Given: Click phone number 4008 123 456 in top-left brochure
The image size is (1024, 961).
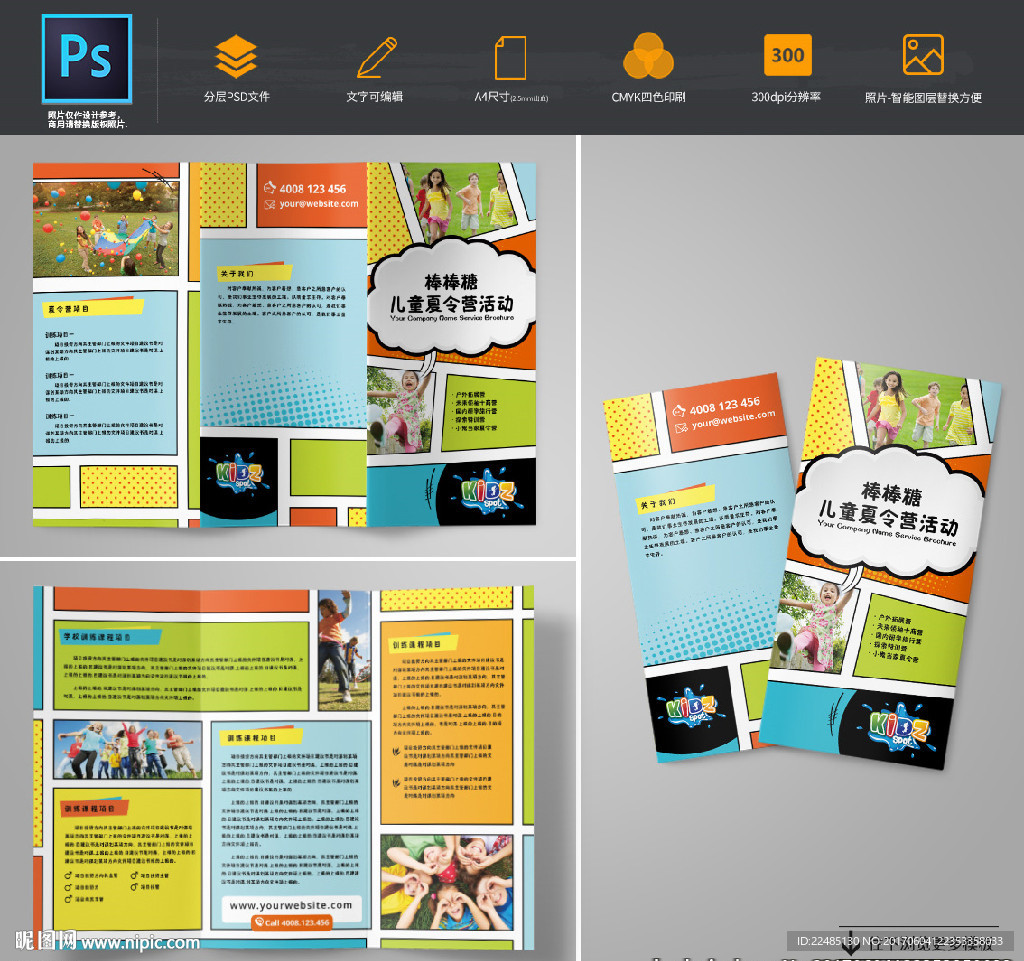Looking at the screenshot, I should coord(312,189).
